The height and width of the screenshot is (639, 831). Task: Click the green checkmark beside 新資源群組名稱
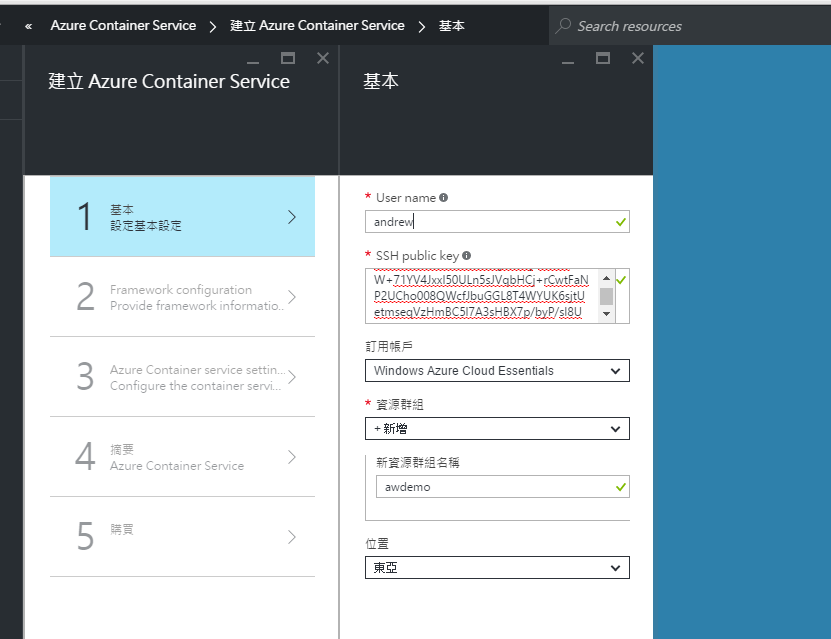[621, 486]
